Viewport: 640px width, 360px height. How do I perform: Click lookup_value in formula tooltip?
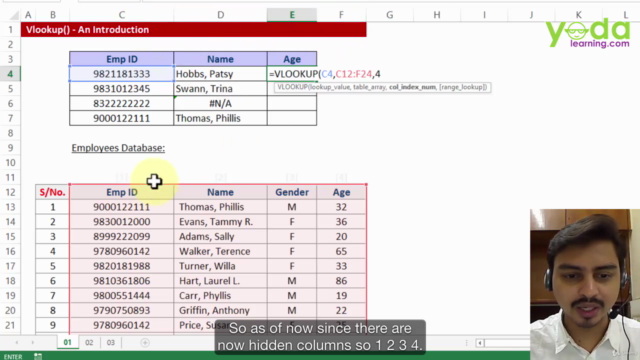click(x=330, y=87)
